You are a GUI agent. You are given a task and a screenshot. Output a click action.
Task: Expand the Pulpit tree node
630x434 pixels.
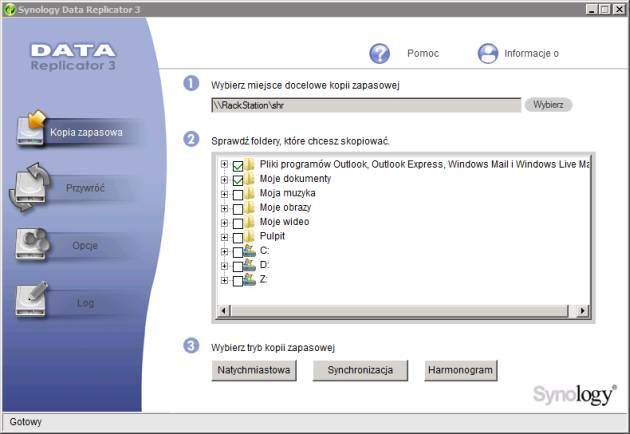pos(224,237)
